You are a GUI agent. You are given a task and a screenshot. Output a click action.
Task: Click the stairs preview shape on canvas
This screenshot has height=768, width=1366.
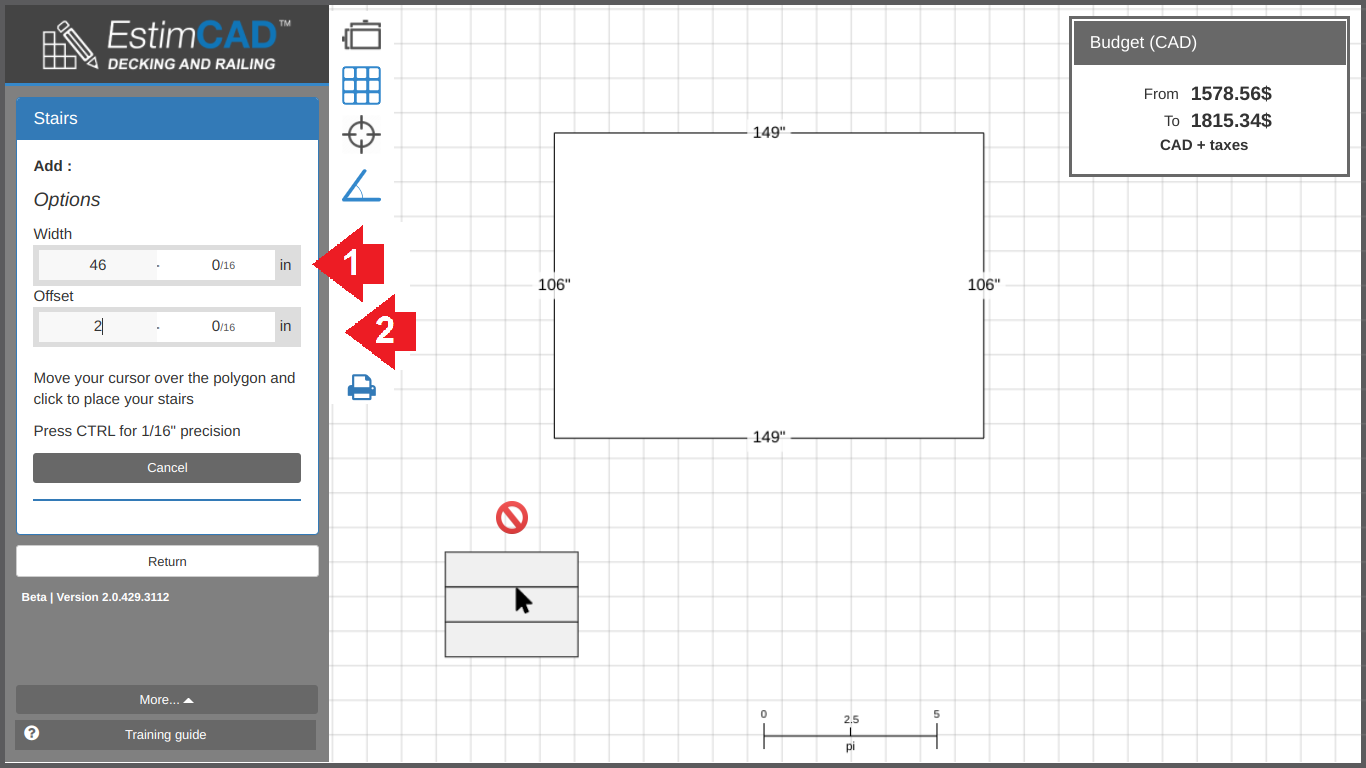511,604
